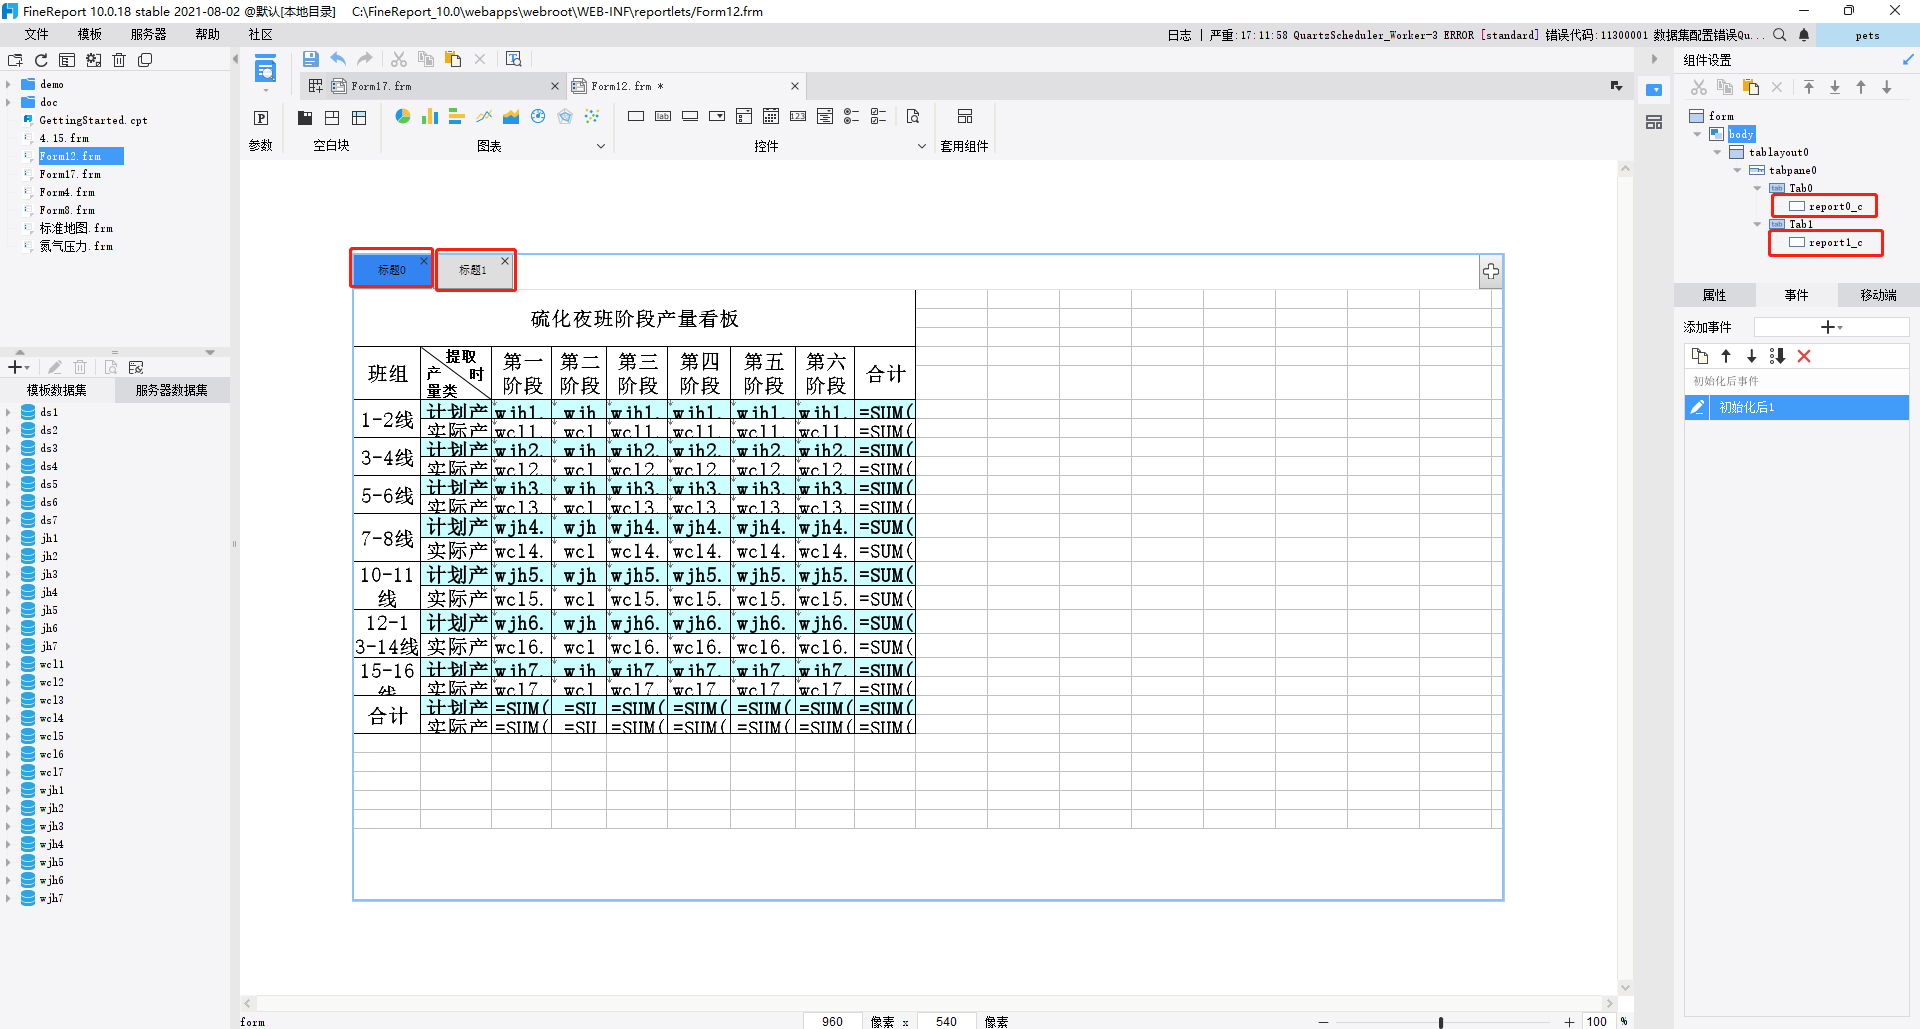Screen dimensions: 1920x1029
Task: Open the add event (添加事件) plus dropdown
Action: [x=1831, y=327]
